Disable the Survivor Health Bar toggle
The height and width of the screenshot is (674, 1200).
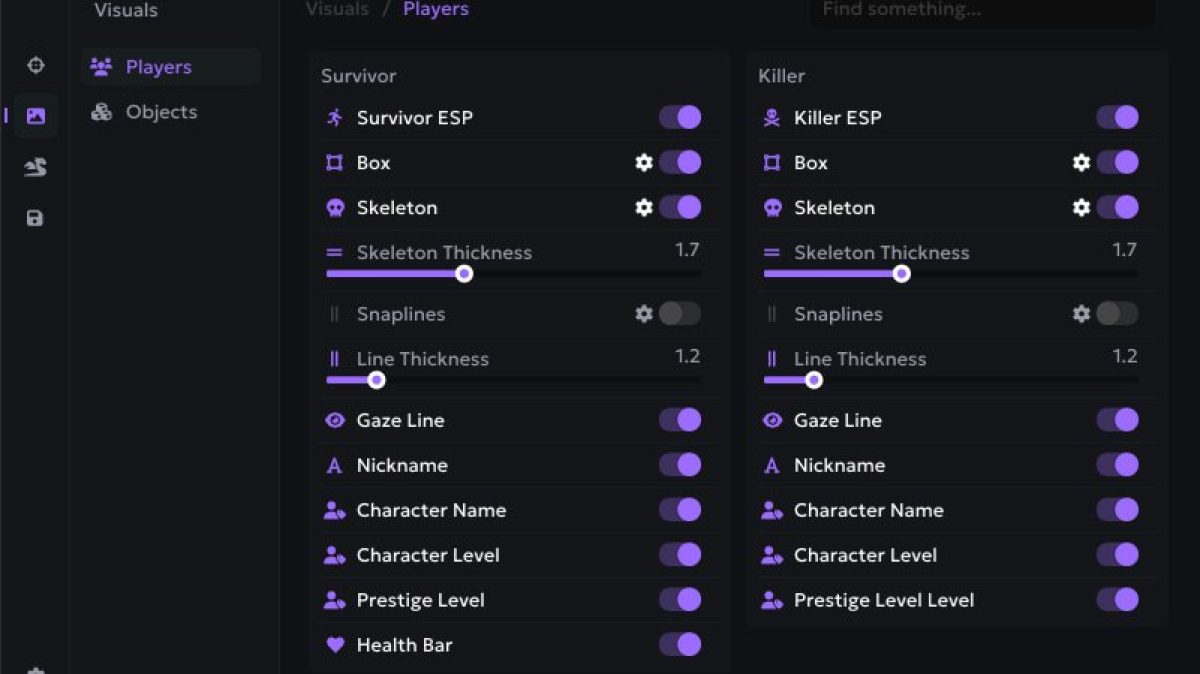click(680, 645)
